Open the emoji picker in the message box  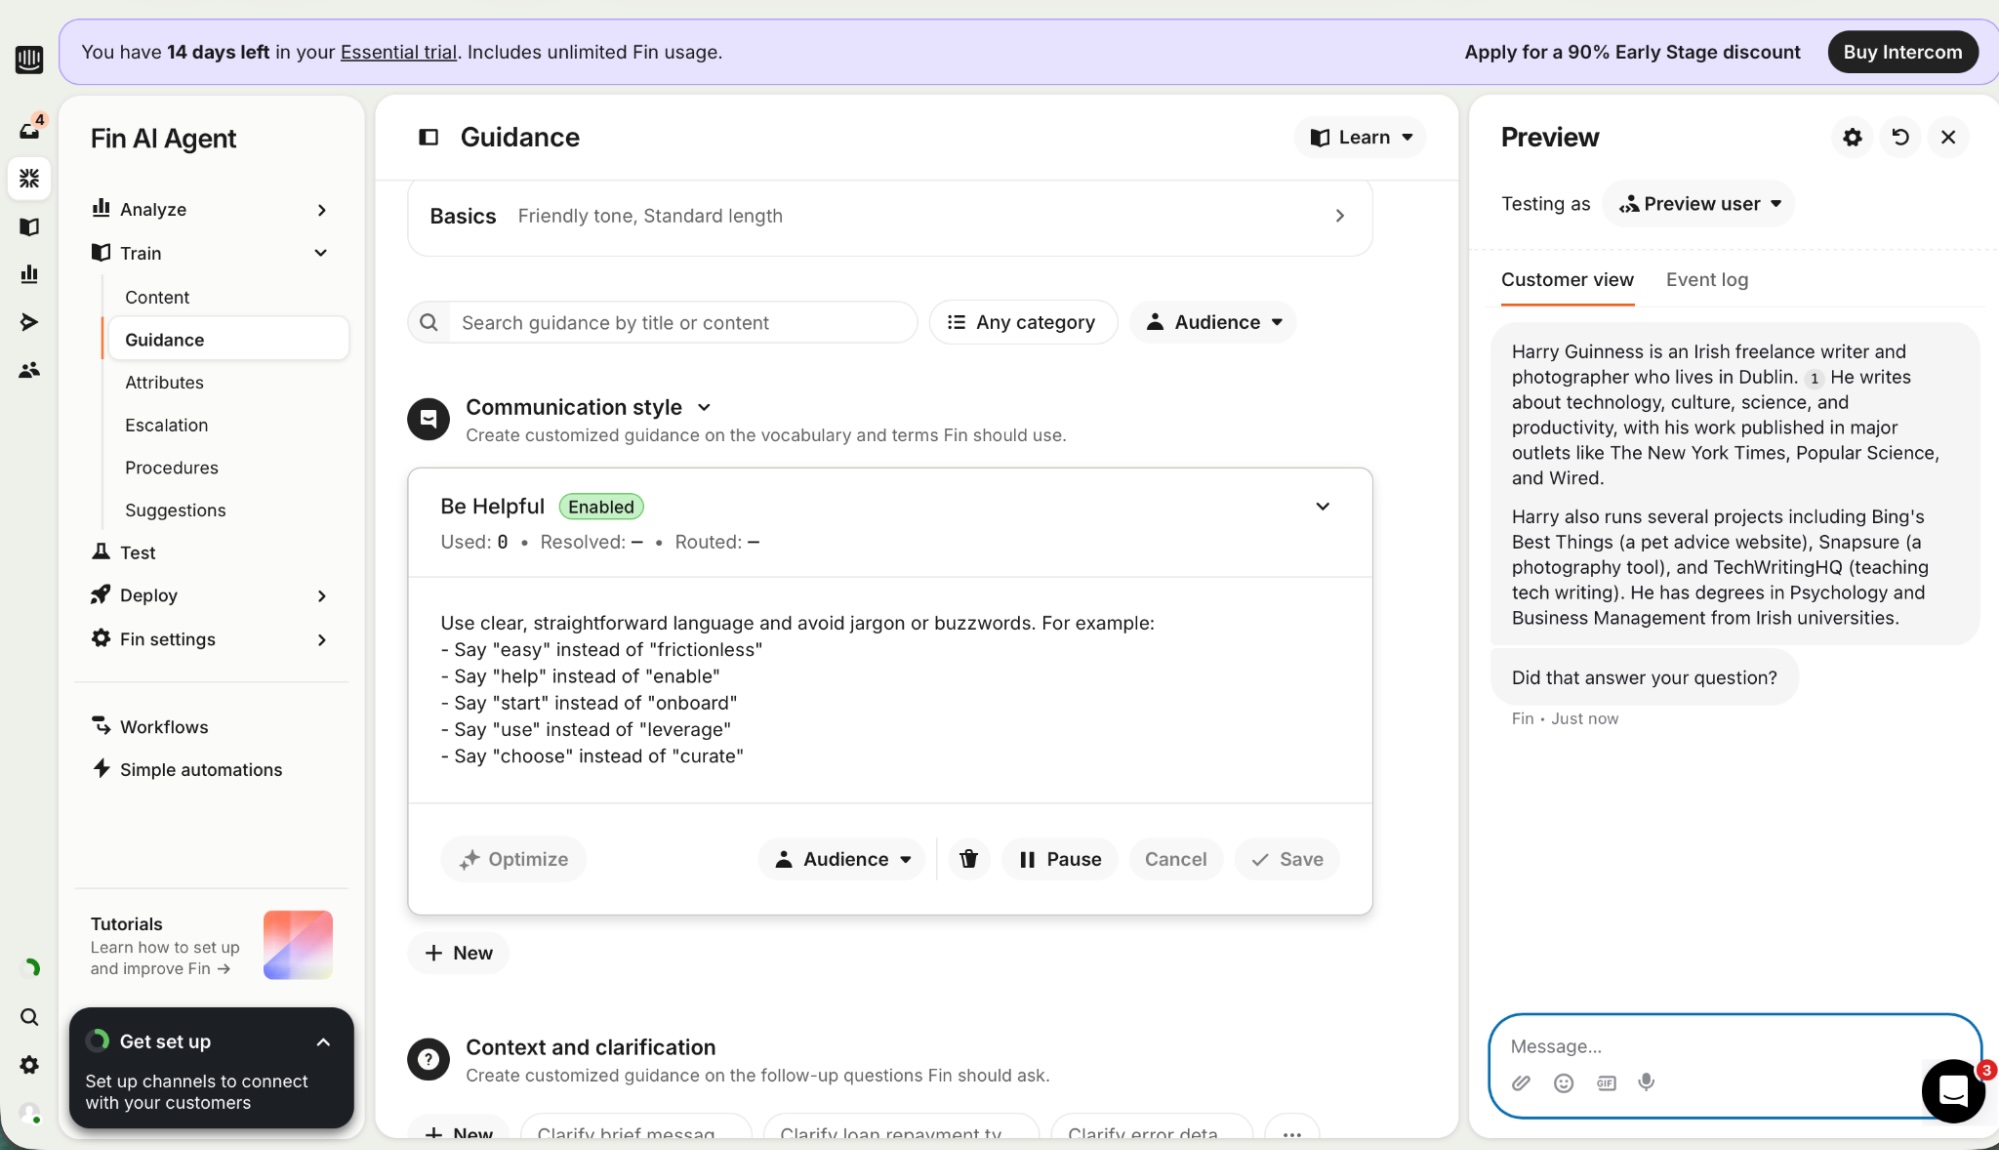pos(1563,1083)
